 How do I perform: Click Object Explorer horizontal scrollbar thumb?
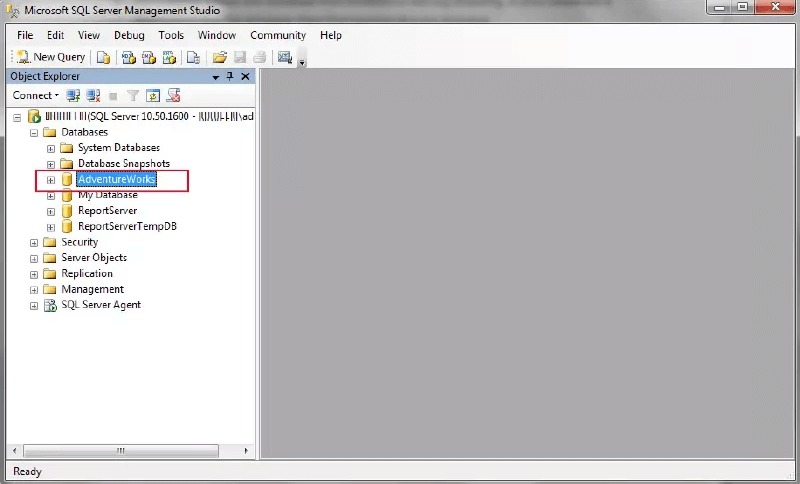[121, 451]
